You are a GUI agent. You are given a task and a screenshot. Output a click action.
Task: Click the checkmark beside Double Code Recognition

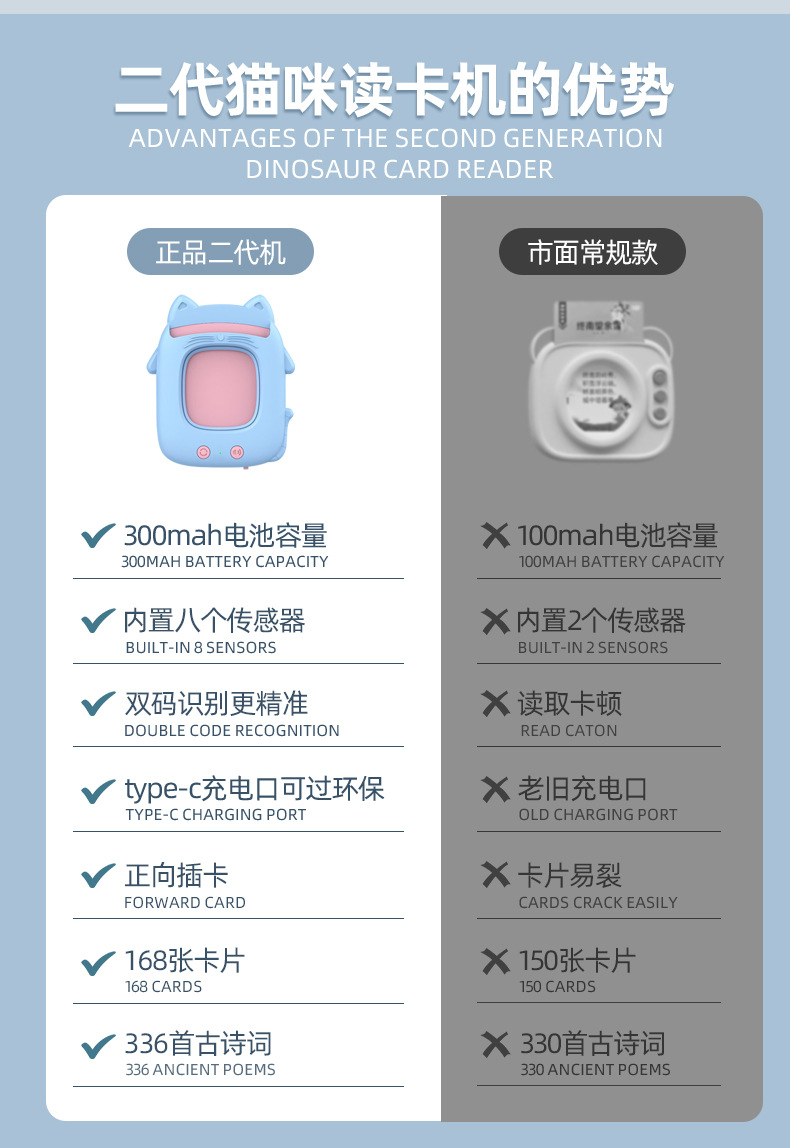coord(98,703)
